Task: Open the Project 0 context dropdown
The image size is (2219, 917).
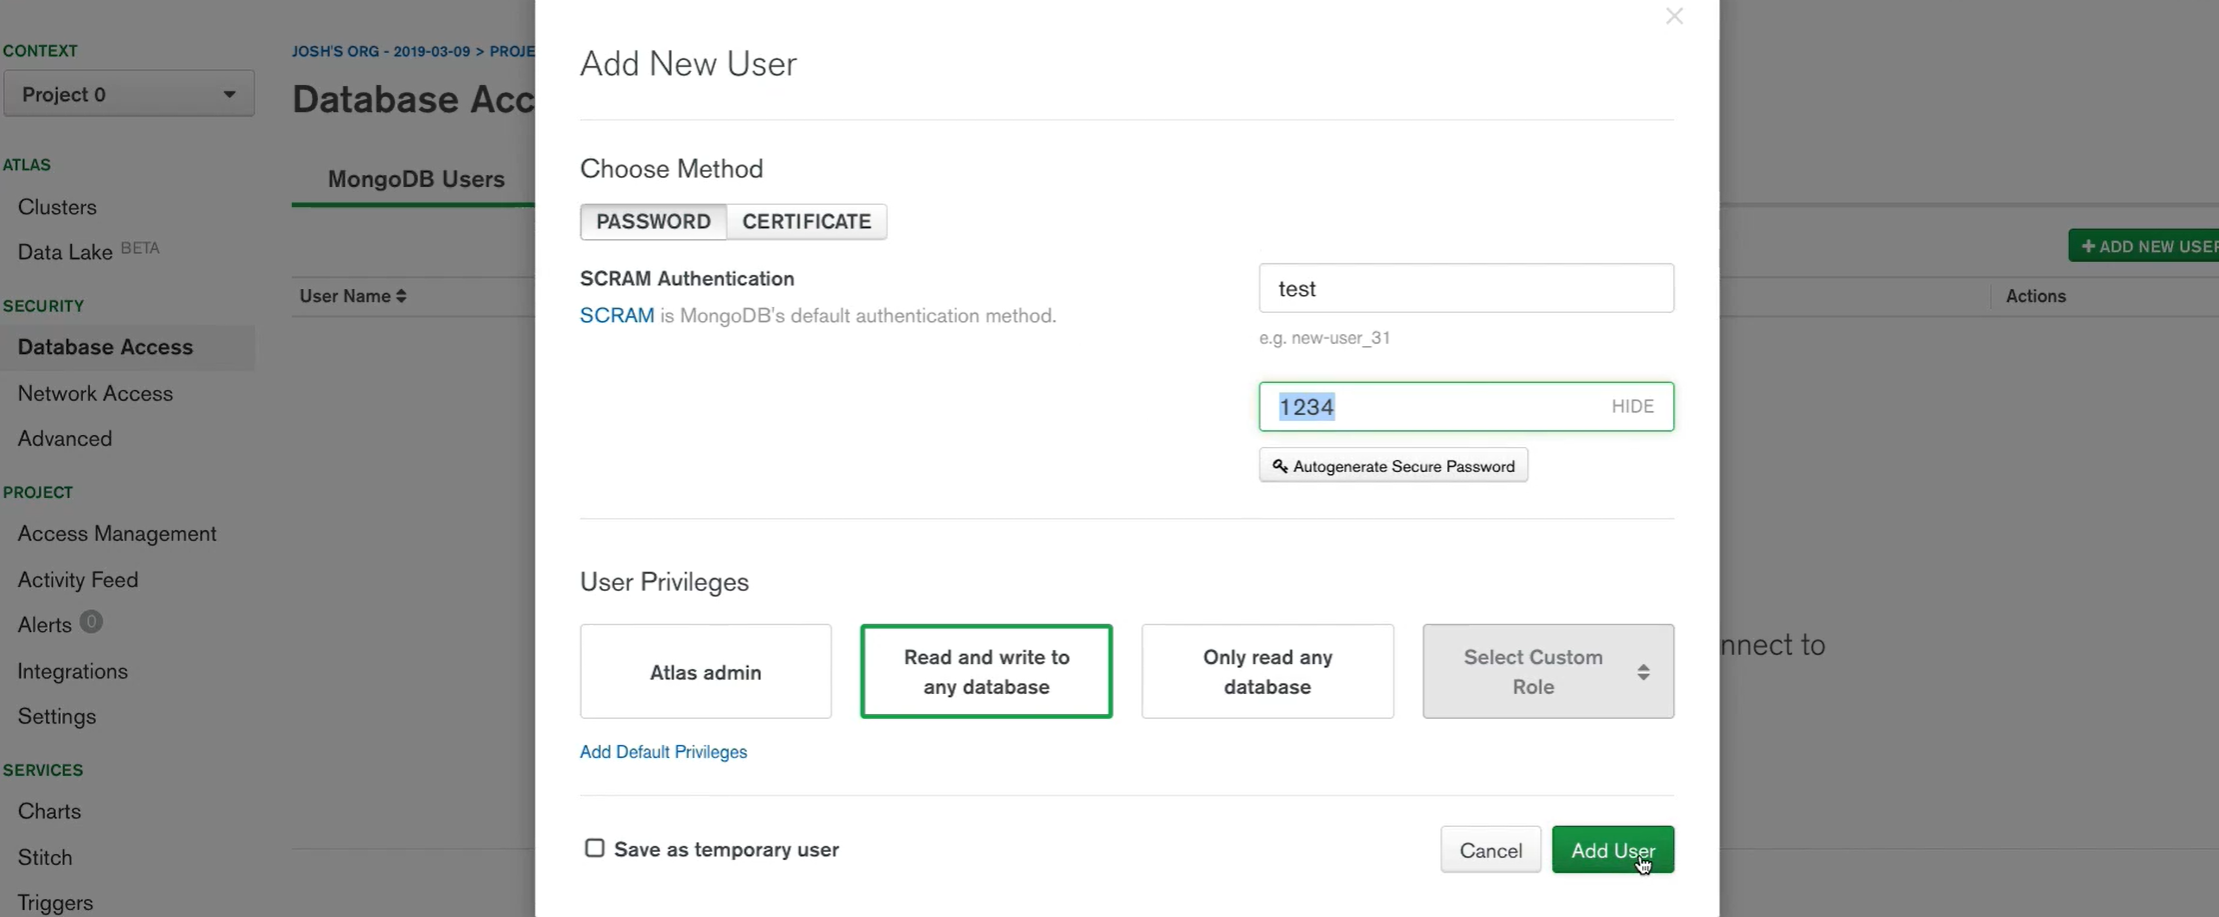Action: point(128,94)
